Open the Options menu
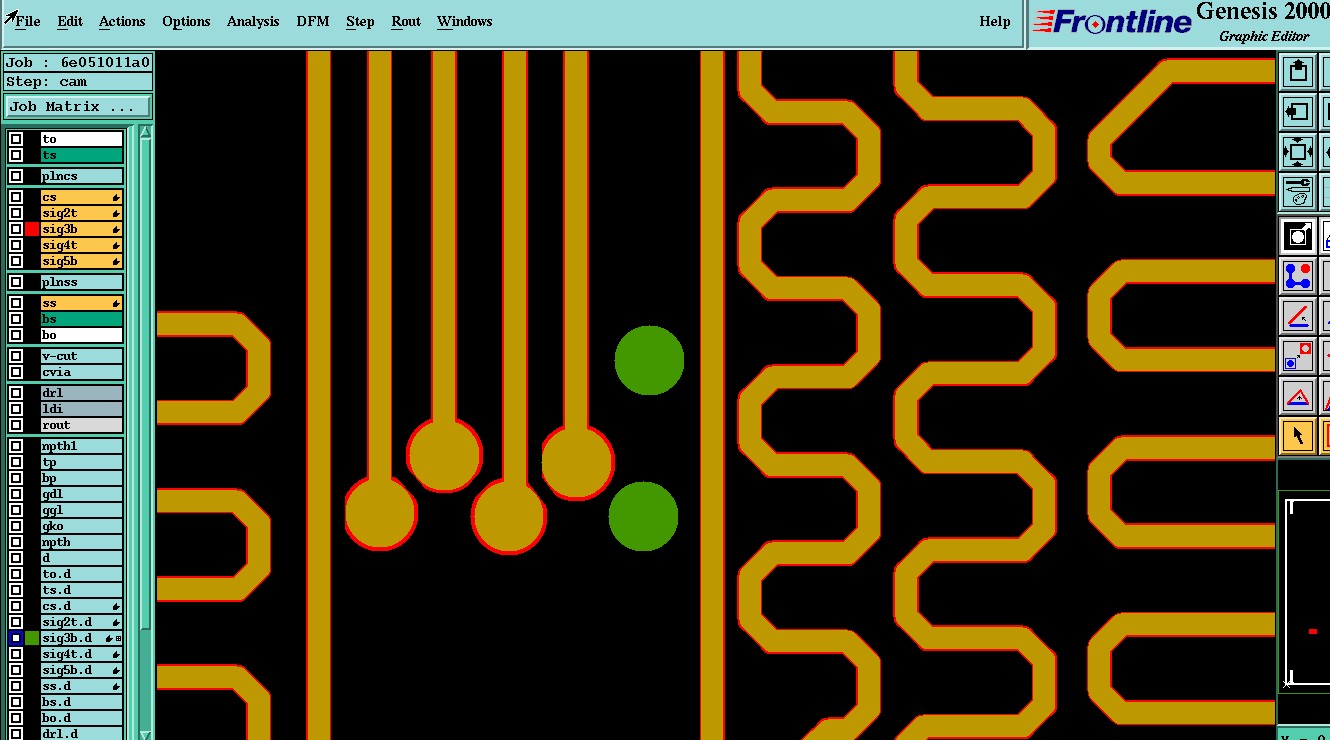 click(186, 21)
